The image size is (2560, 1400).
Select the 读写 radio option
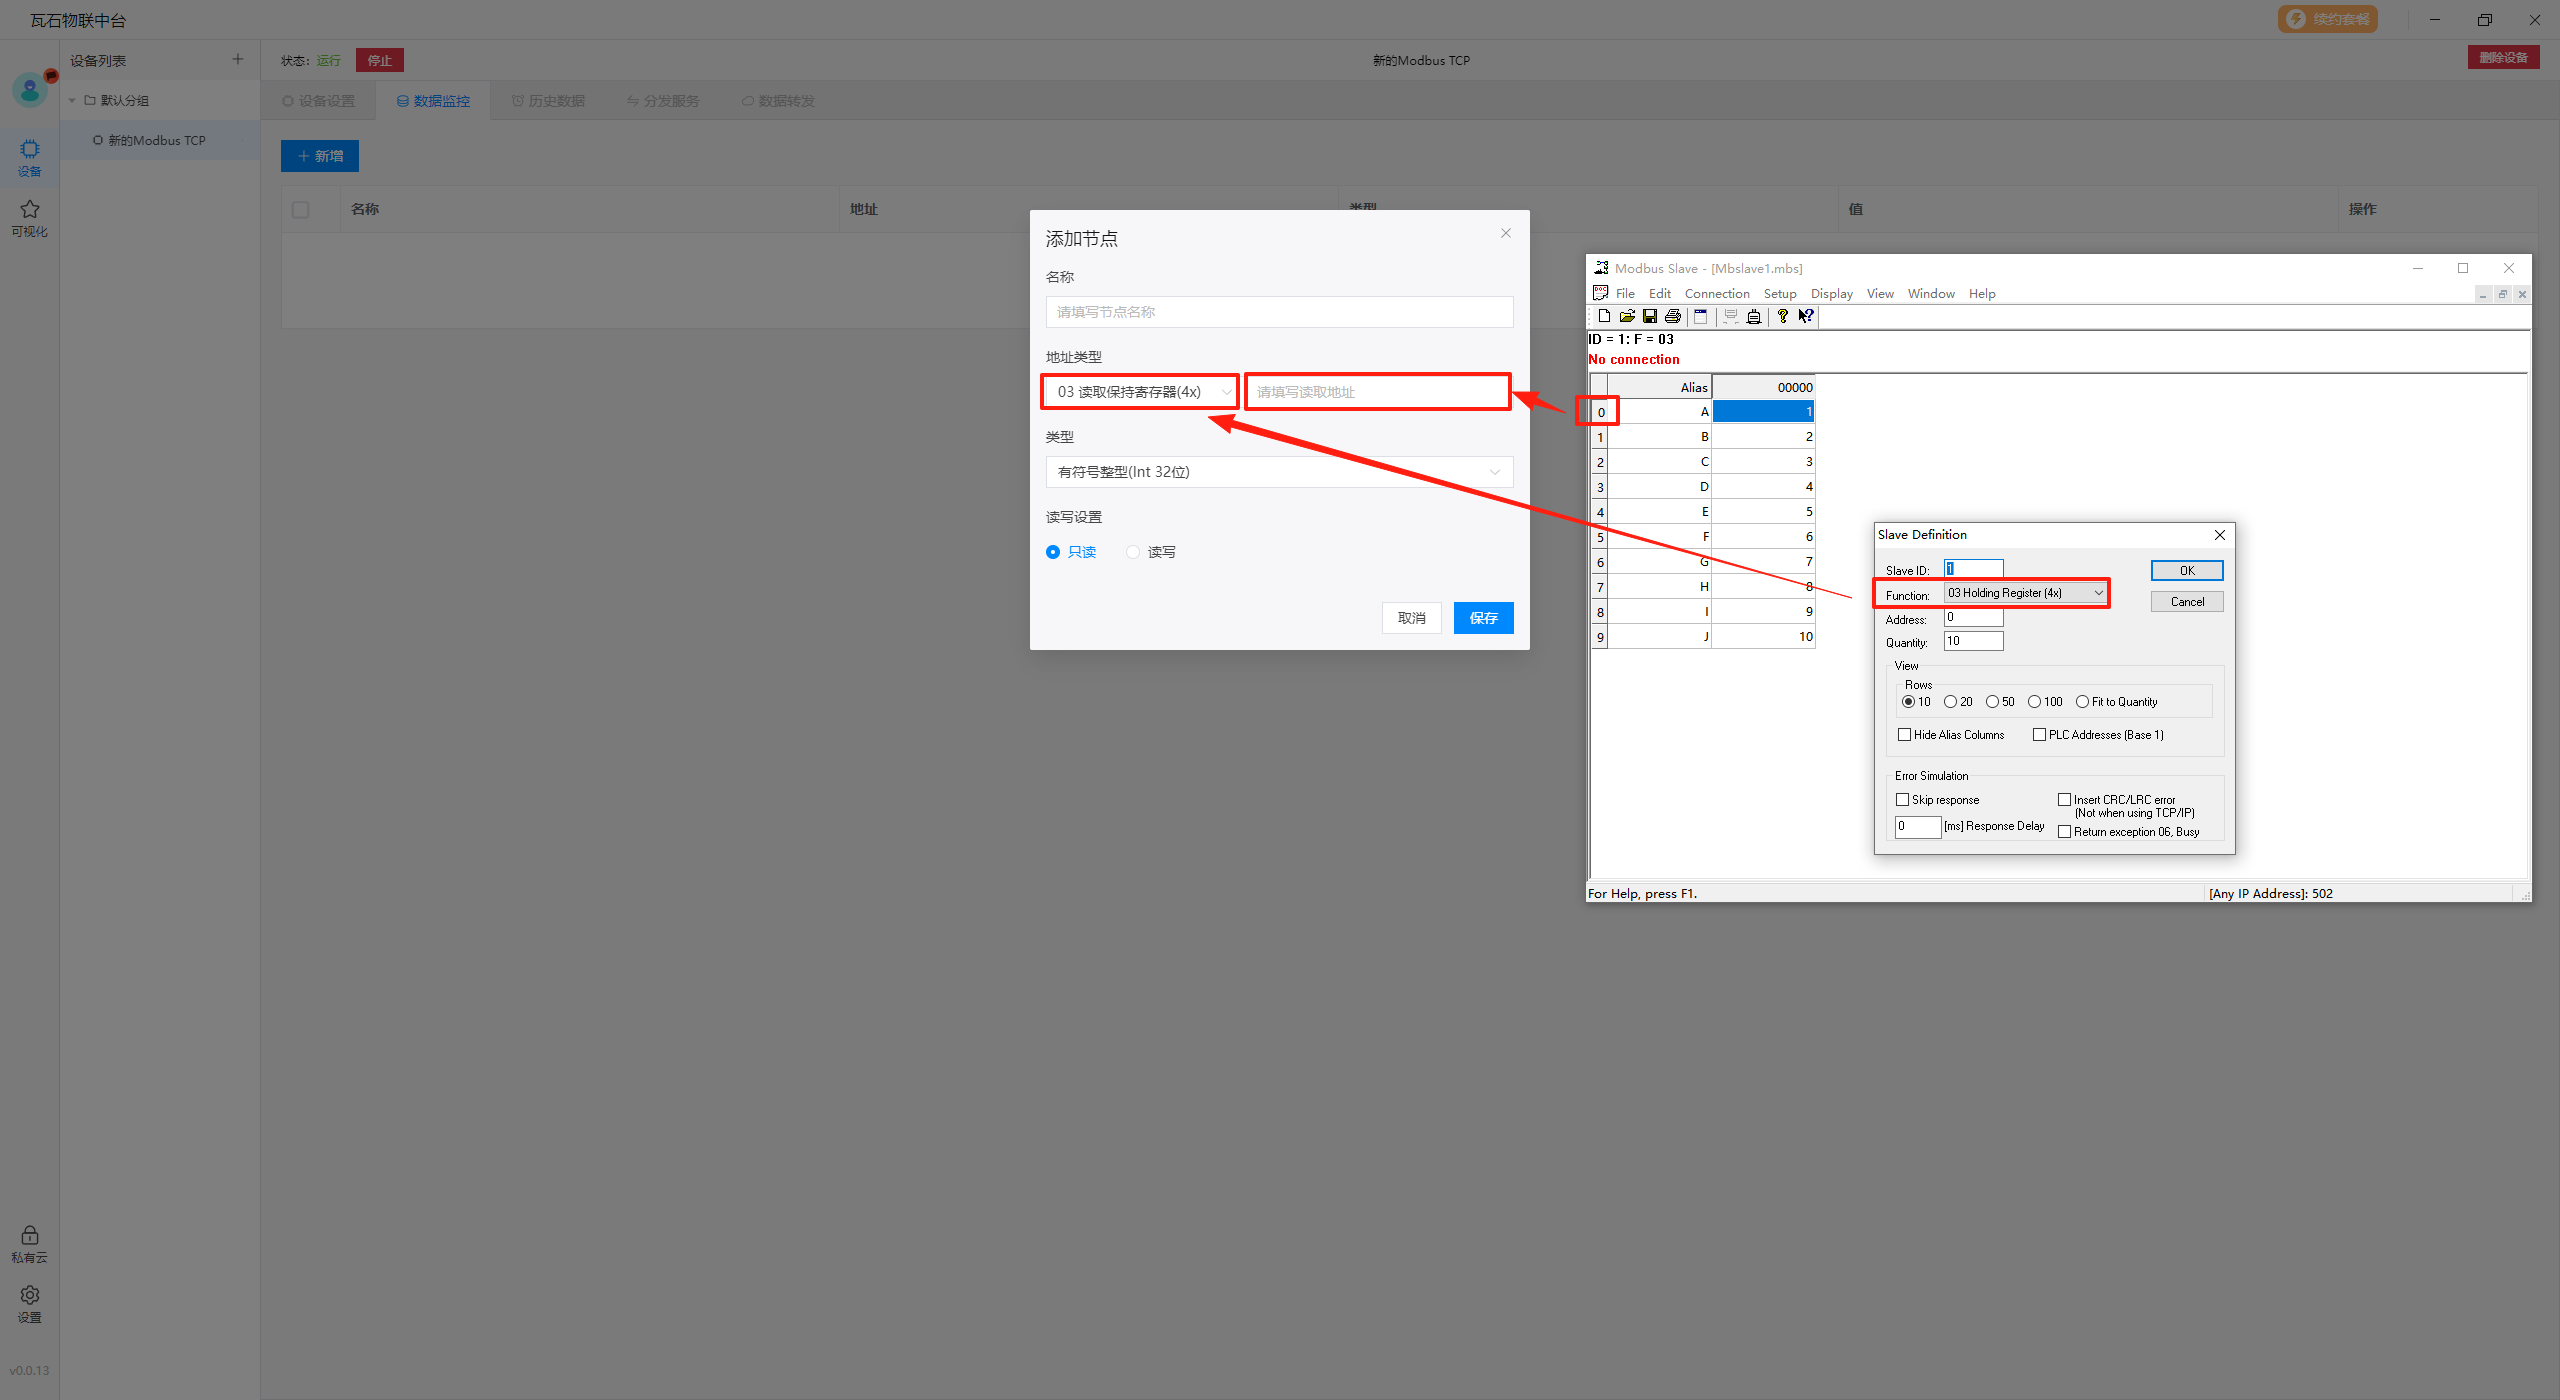coord(1133,552)
